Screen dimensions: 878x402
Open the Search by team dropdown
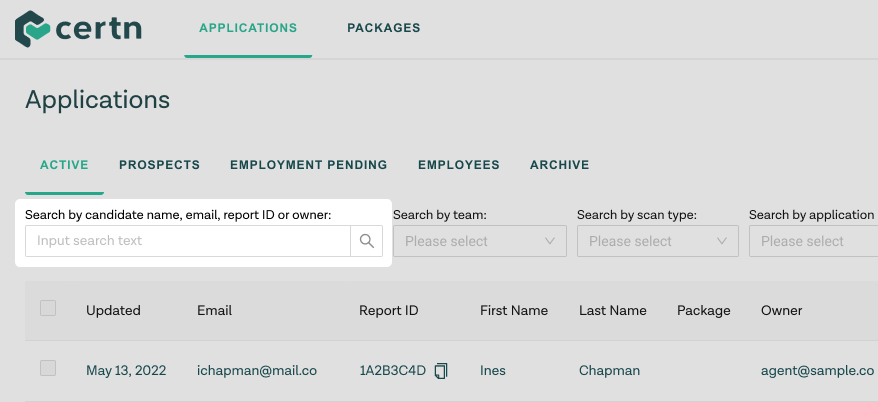[479, 241]
